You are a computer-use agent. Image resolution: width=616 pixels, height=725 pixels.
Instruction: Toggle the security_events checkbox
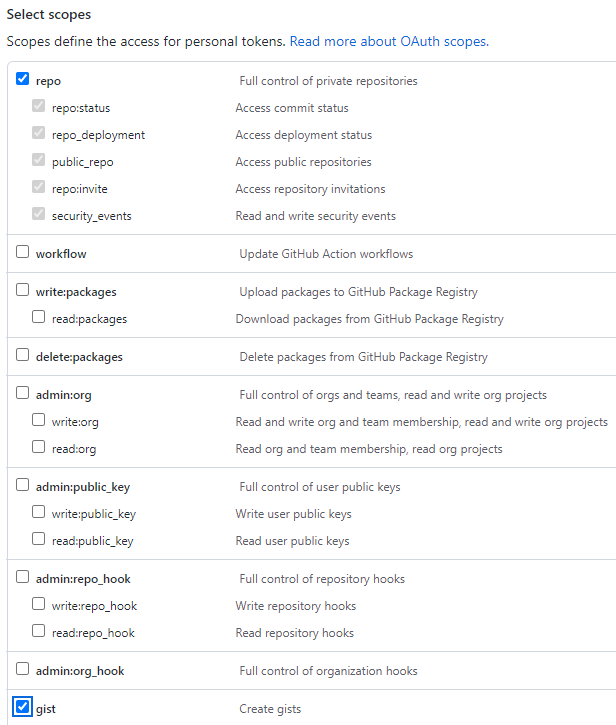(x=38, y=214)
